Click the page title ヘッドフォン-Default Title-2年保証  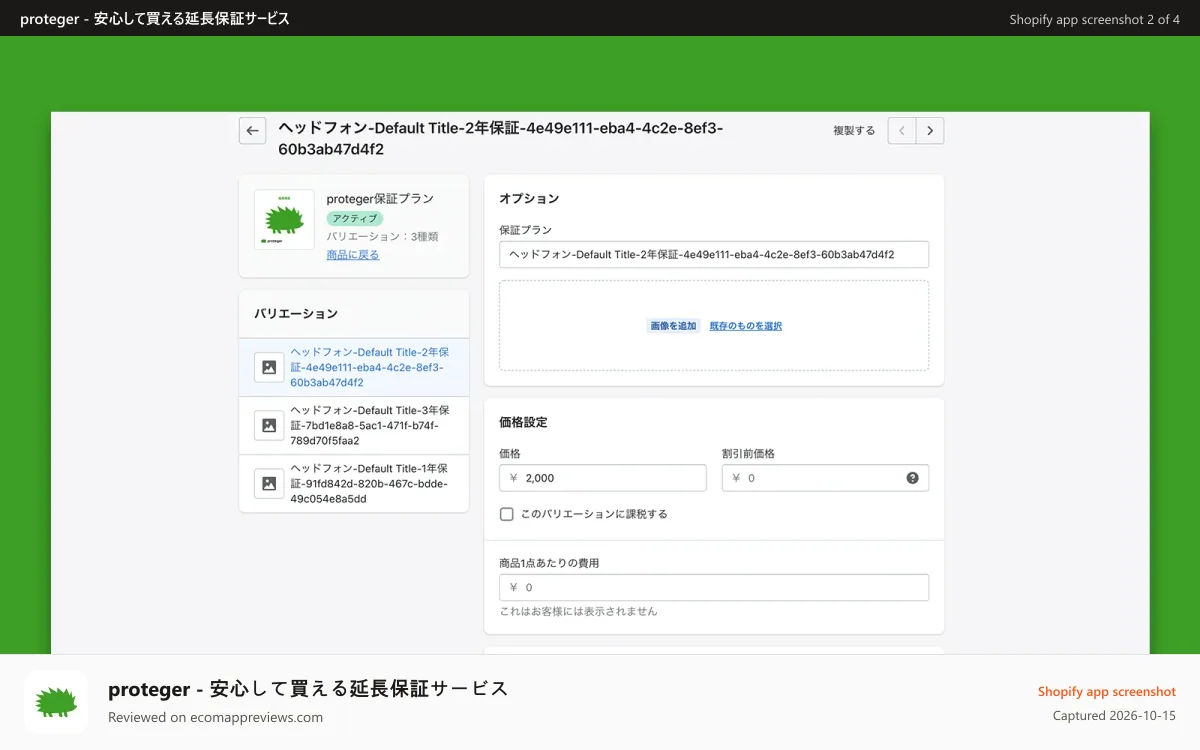(x=500, y=139)
